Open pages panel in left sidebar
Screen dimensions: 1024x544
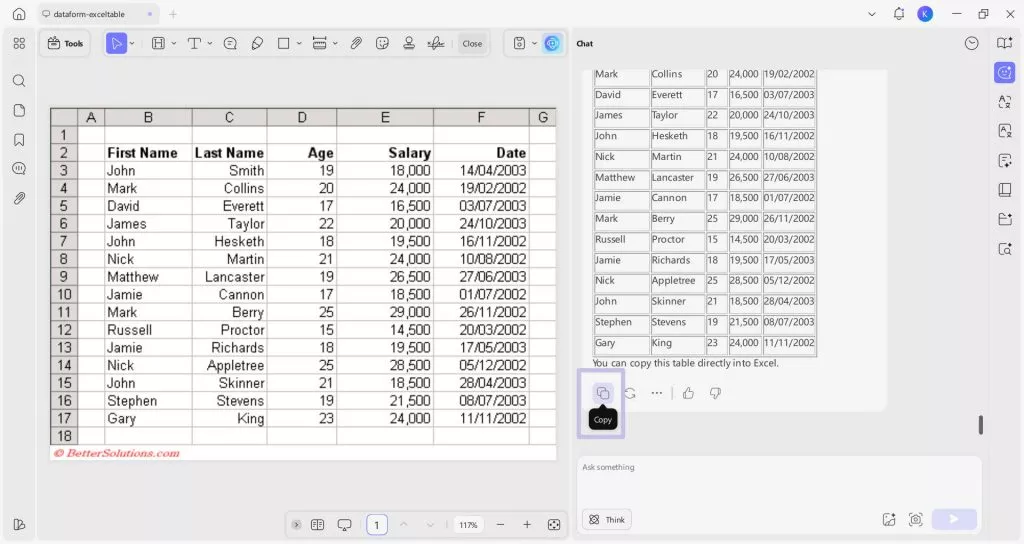point(19,110)
